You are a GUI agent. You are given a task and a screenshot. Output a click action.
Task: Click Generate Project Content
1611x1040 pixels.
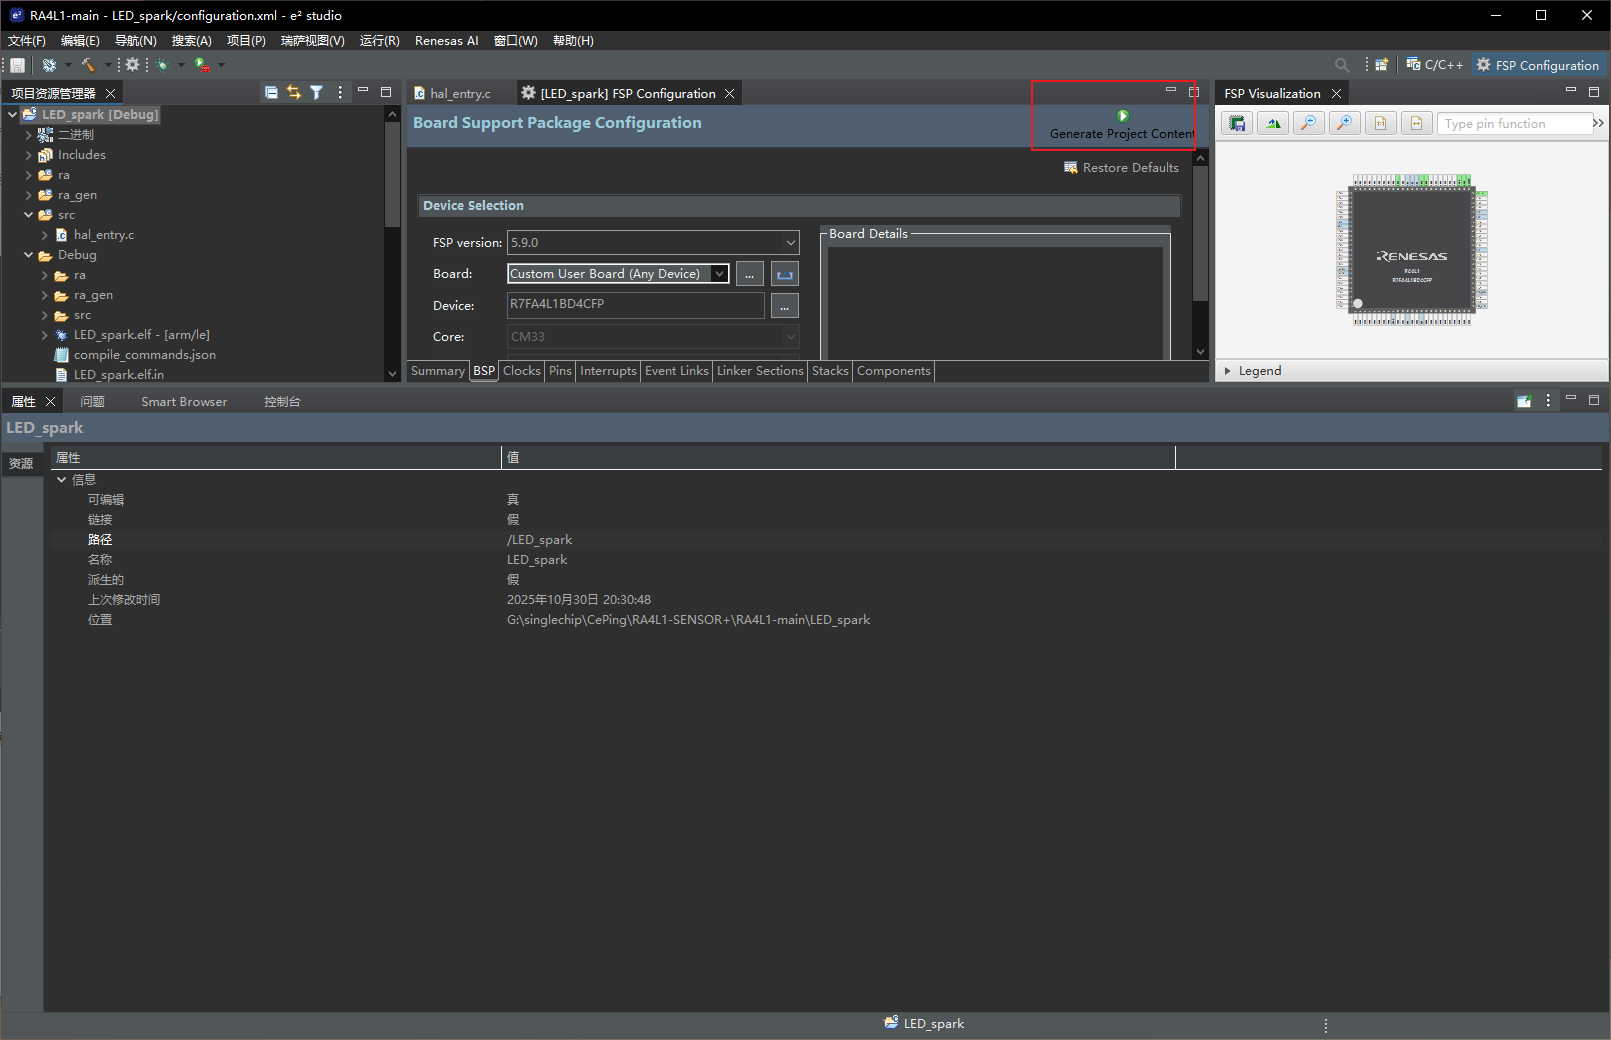point(1122,125)
